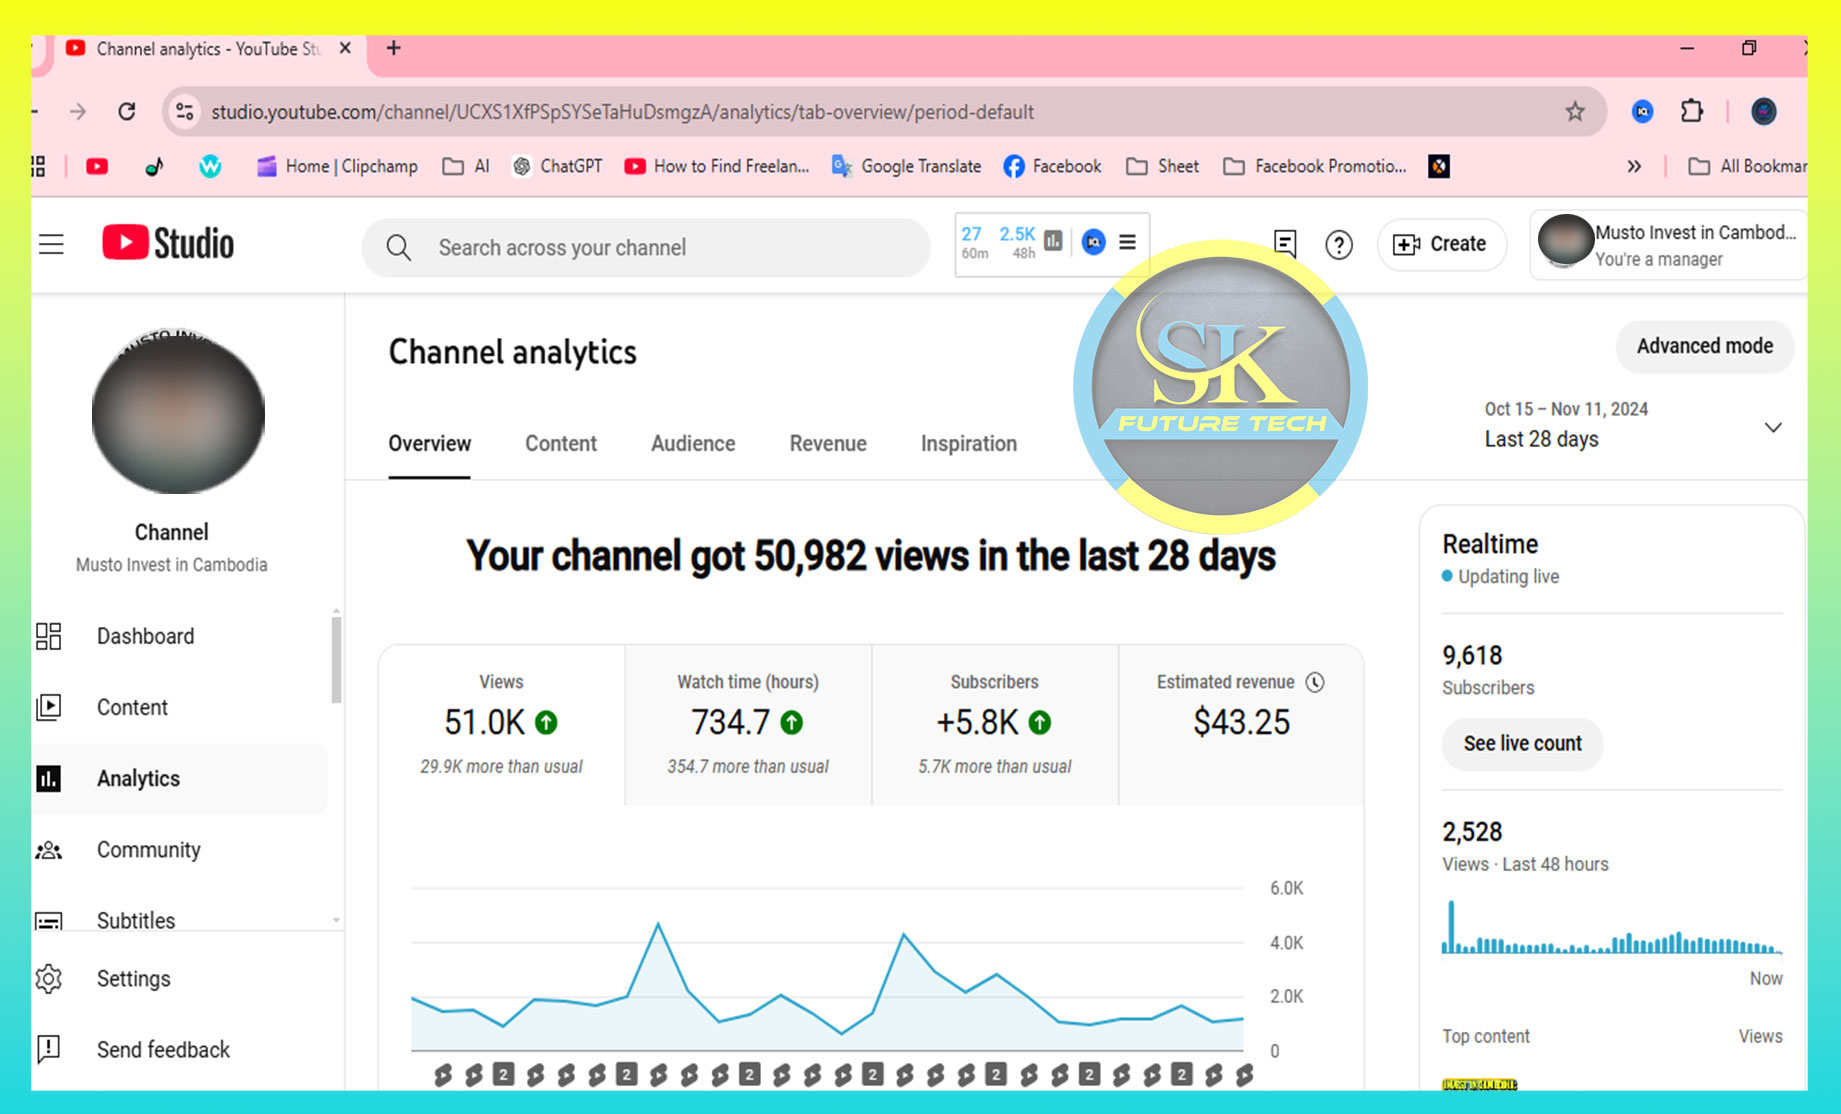Click the Send feedback icon
Screen dimensions: 1841x1114
coord(49,1049)
